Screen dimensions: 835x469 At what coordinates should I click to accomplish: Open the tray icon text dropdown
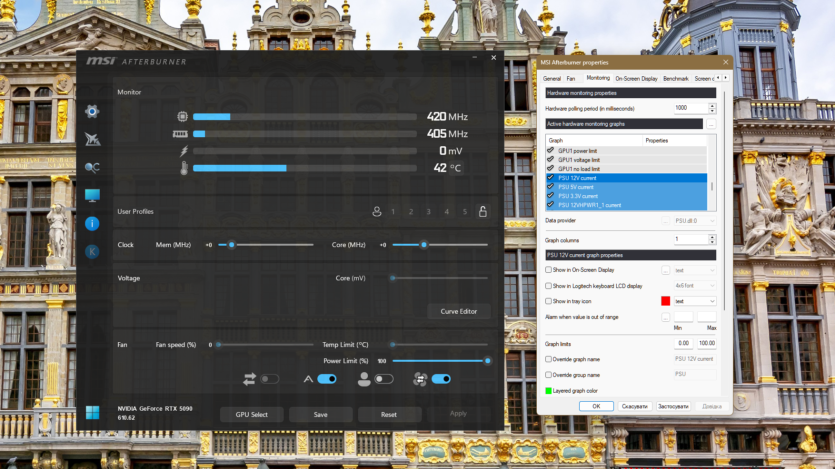point(694,301)
